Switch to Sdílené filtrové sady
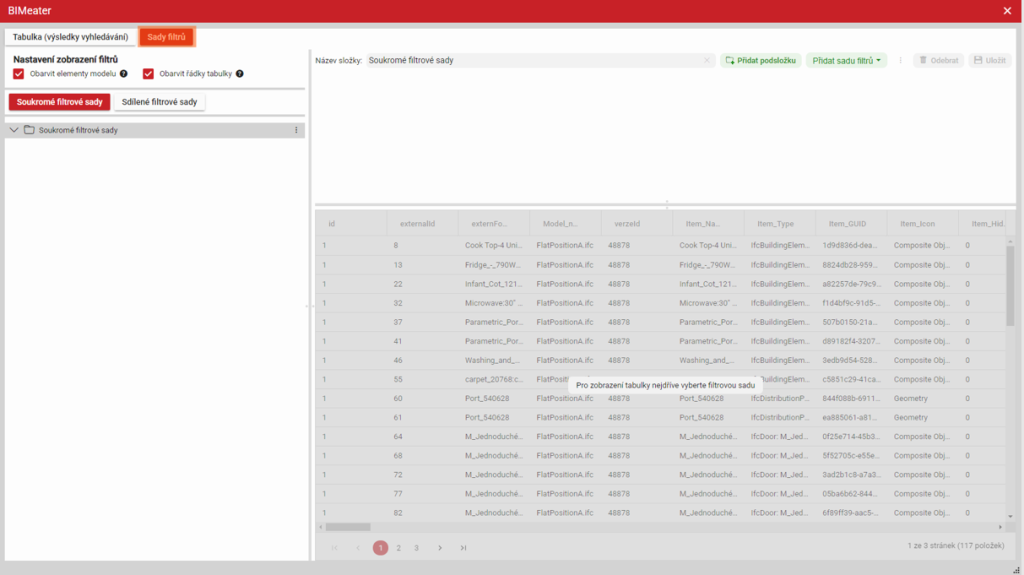Image resolution: width=1024 pixels, height=575 pixels. click(x=160, y=102)
